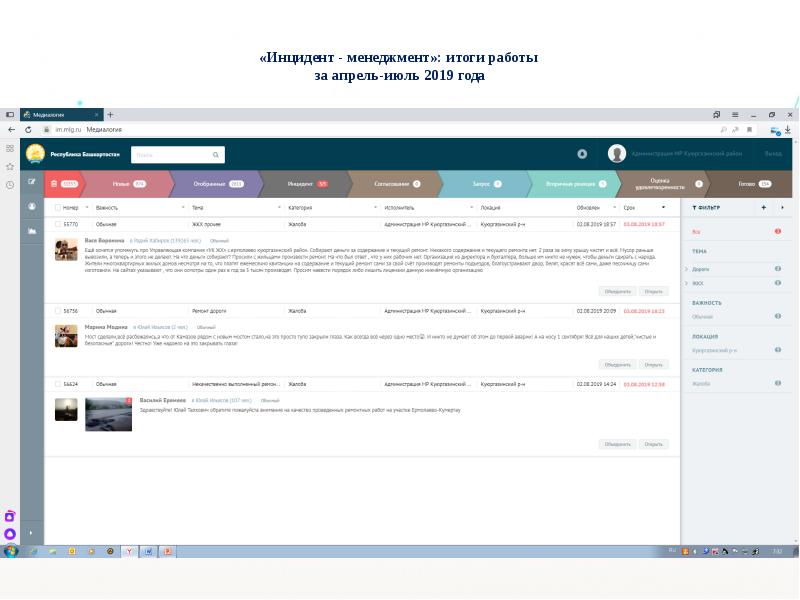Click the search input field
This screenshot has width=800, height=600.
[x=172, y=155]
